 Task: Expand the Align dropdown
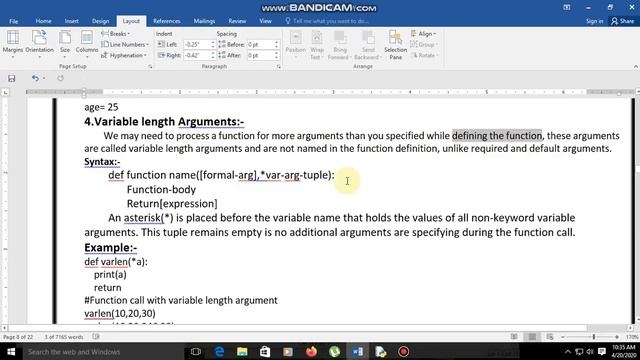[x=423, y=34]
